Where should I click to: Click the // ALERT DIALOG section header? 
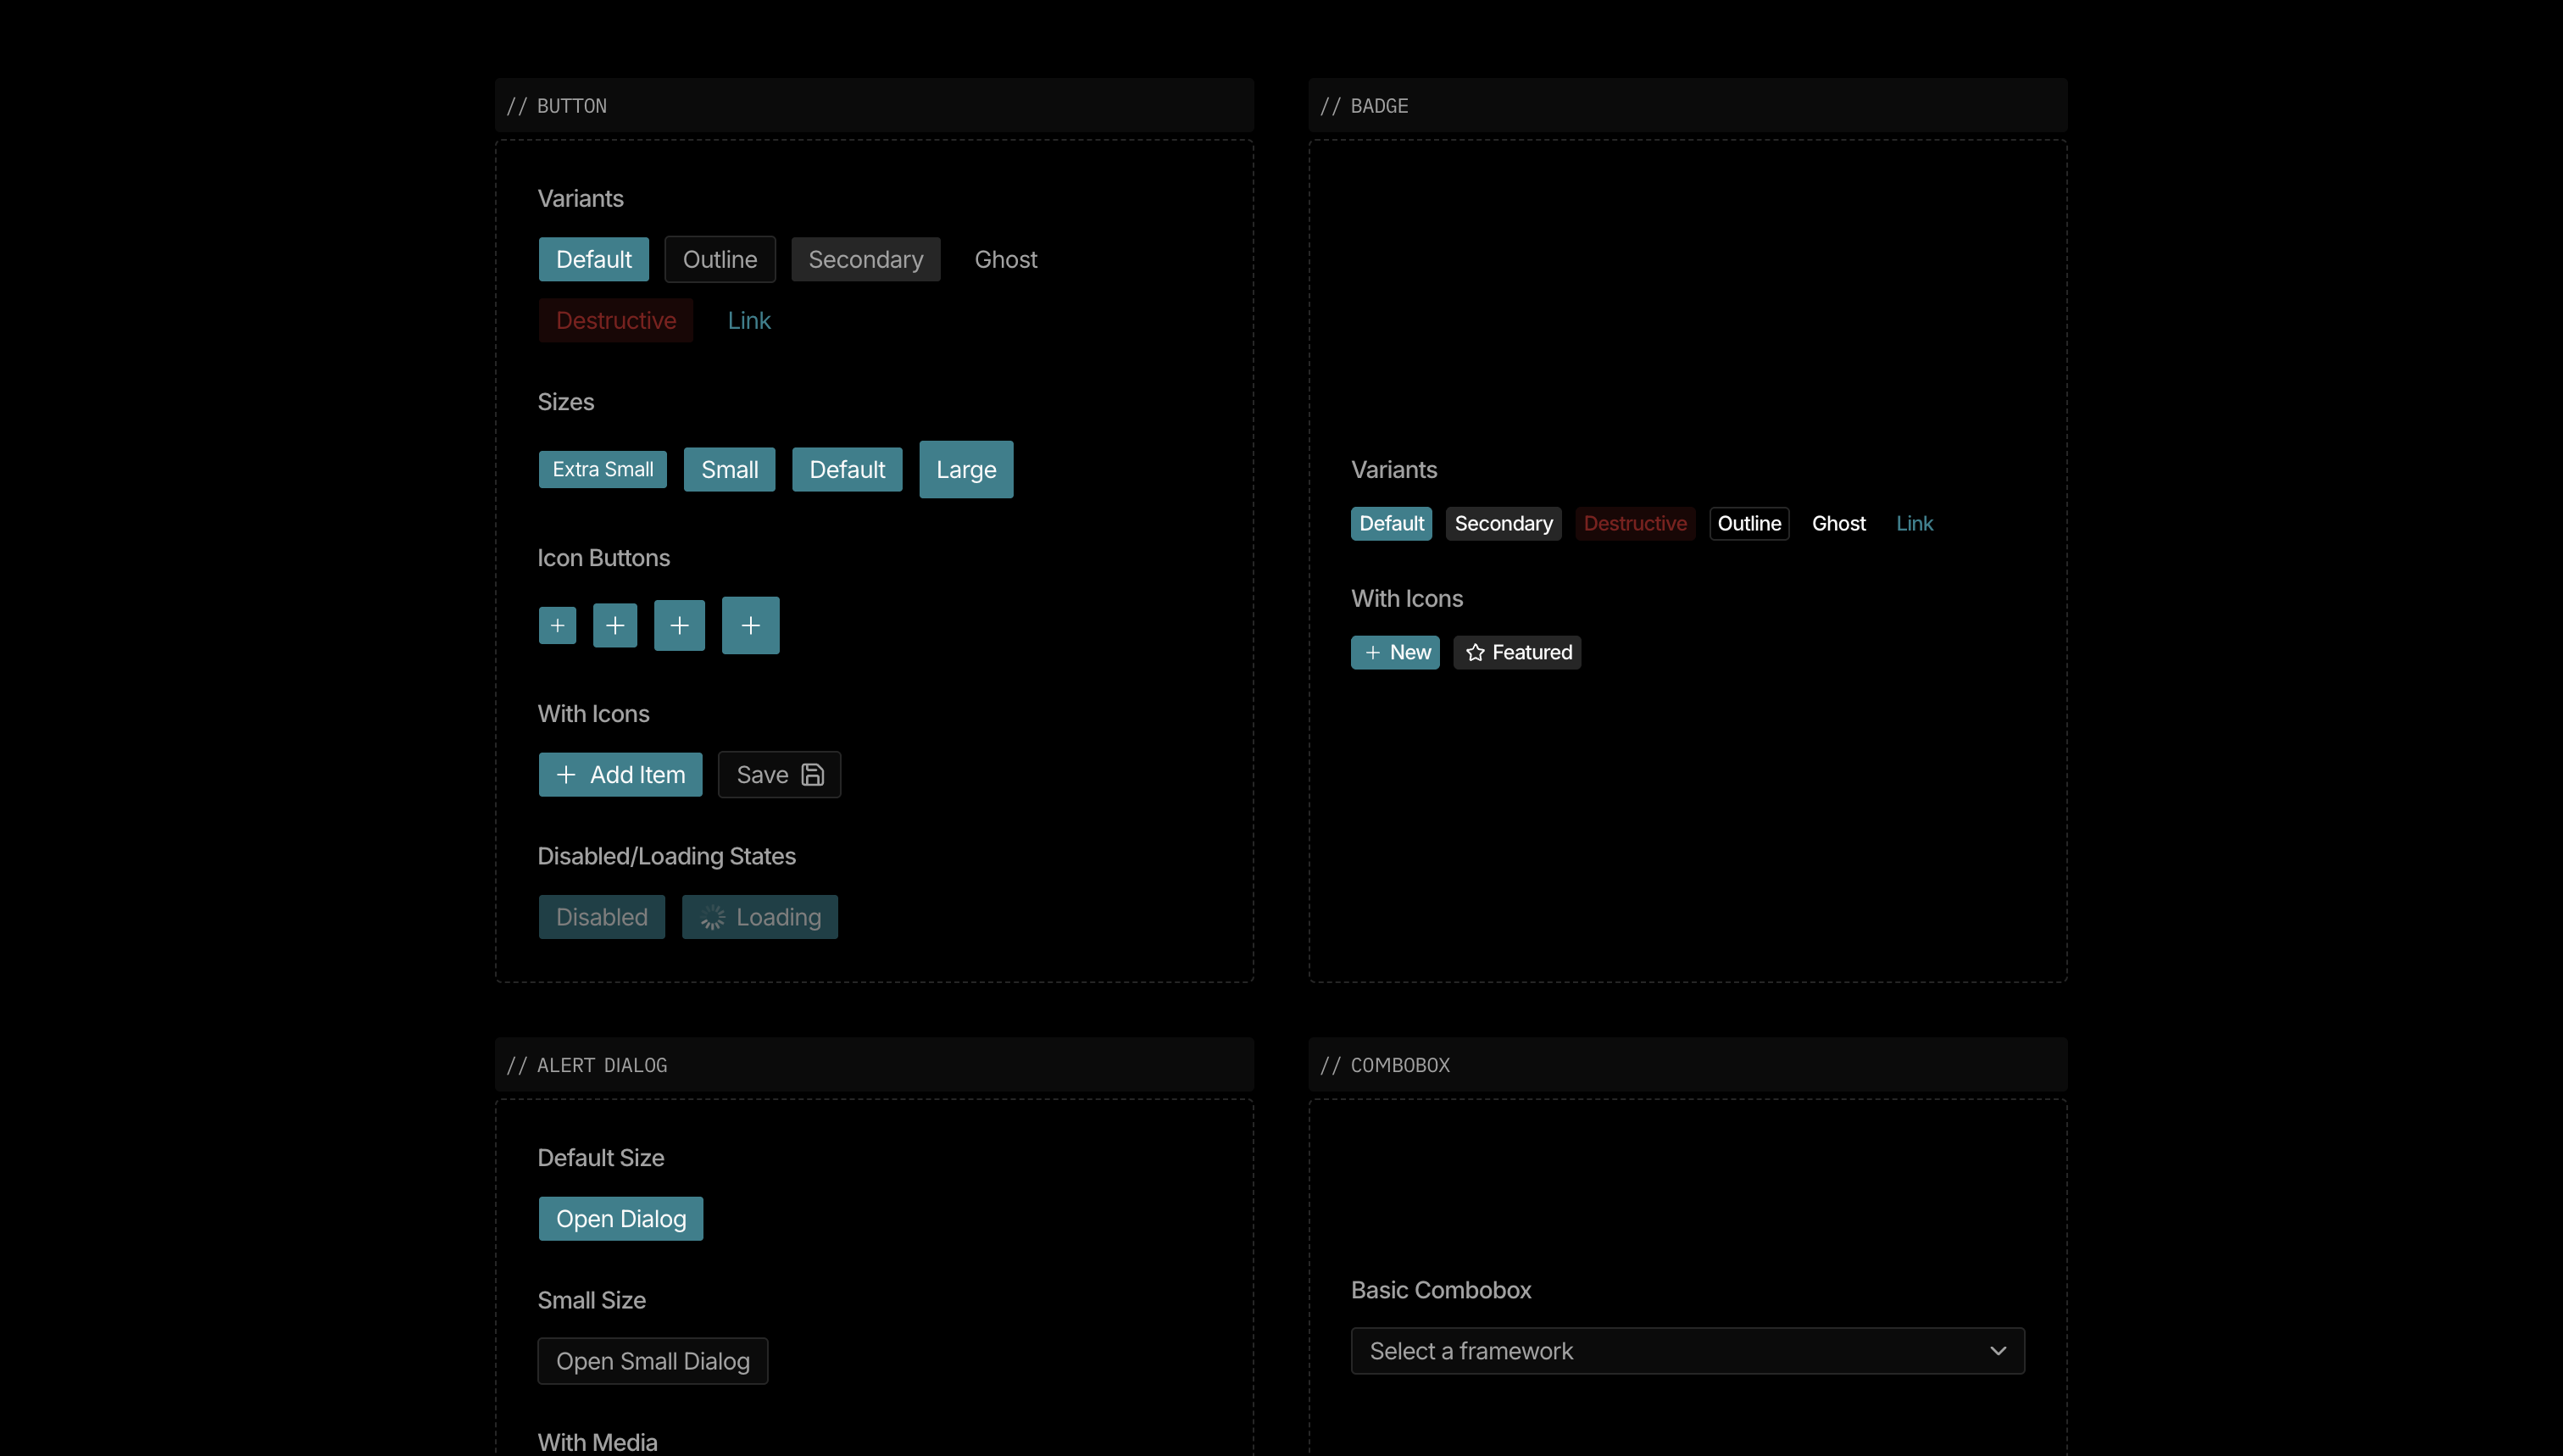[x=874, y=1065]
